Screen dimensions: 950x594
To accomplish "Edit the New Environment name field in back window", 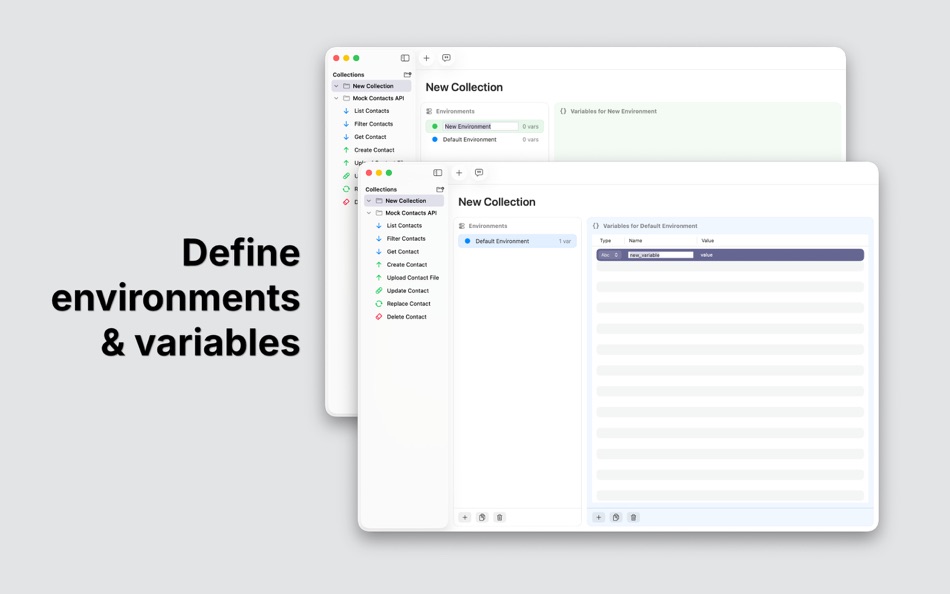I will (x=480, y=126).
